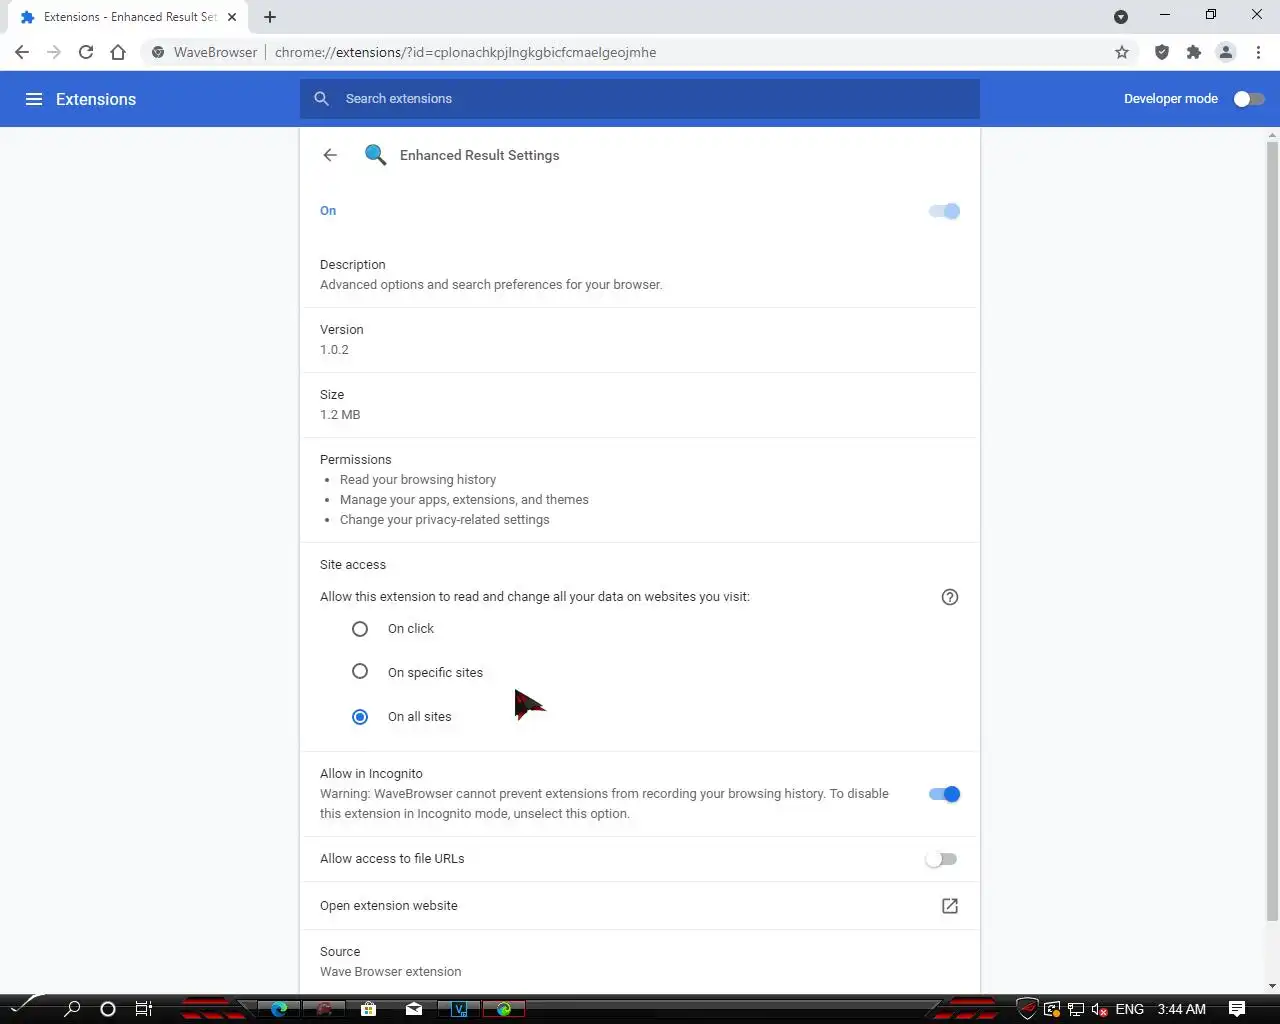Click the Open extension website link
This screenshot has height=1024, width=1280.
389,906
